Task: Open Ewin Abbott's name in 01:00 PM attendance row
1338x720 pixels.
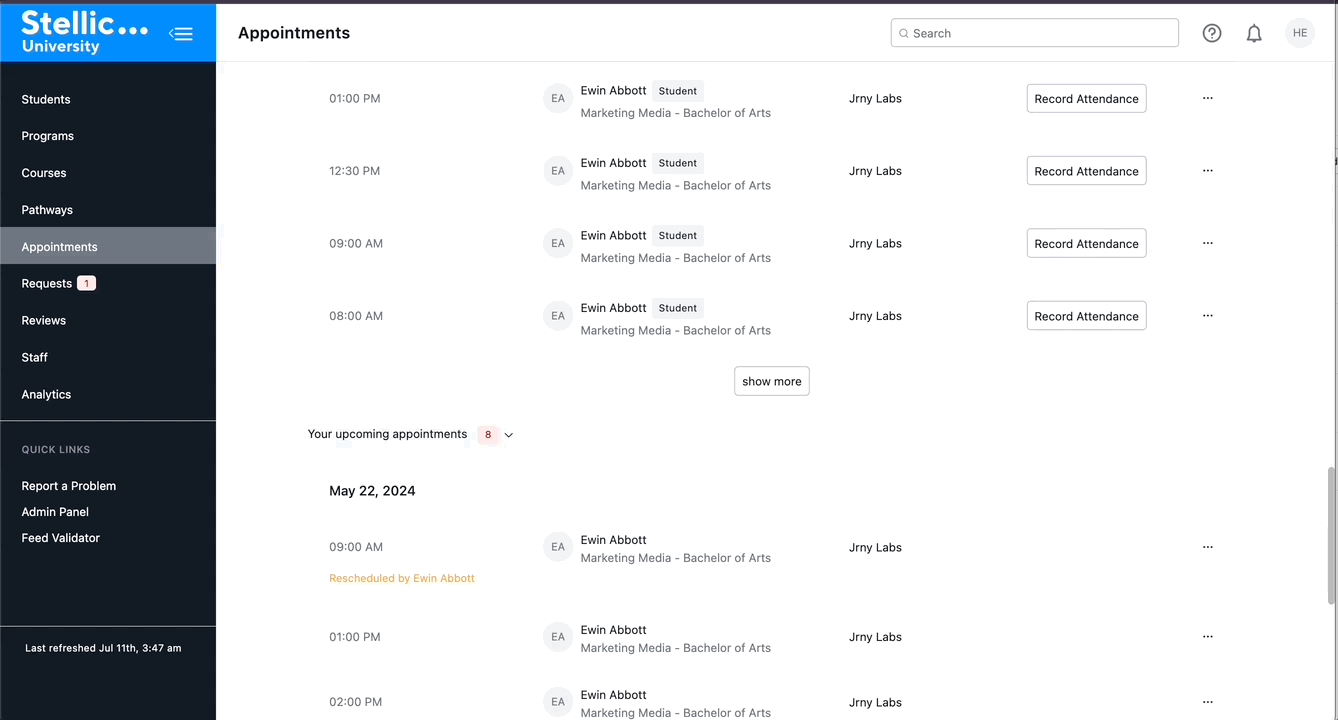Action: click(x=613, y=90)
